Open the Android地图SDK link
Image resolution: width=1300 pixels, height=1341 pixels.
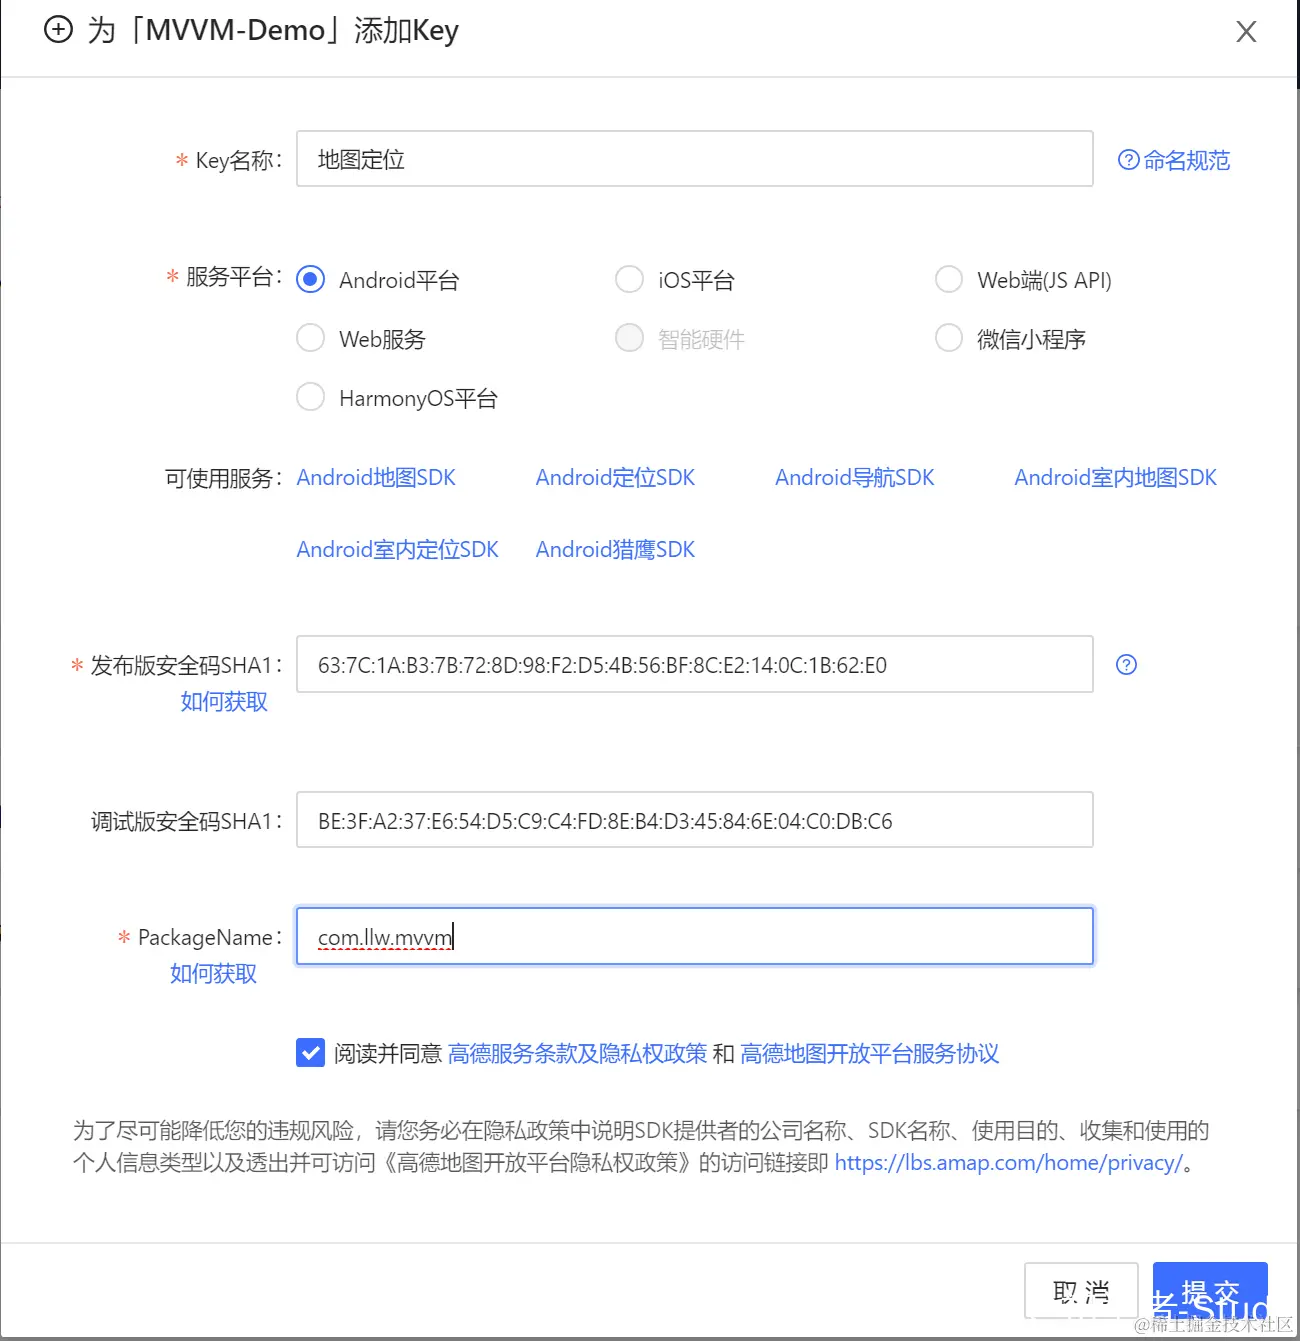376,477
